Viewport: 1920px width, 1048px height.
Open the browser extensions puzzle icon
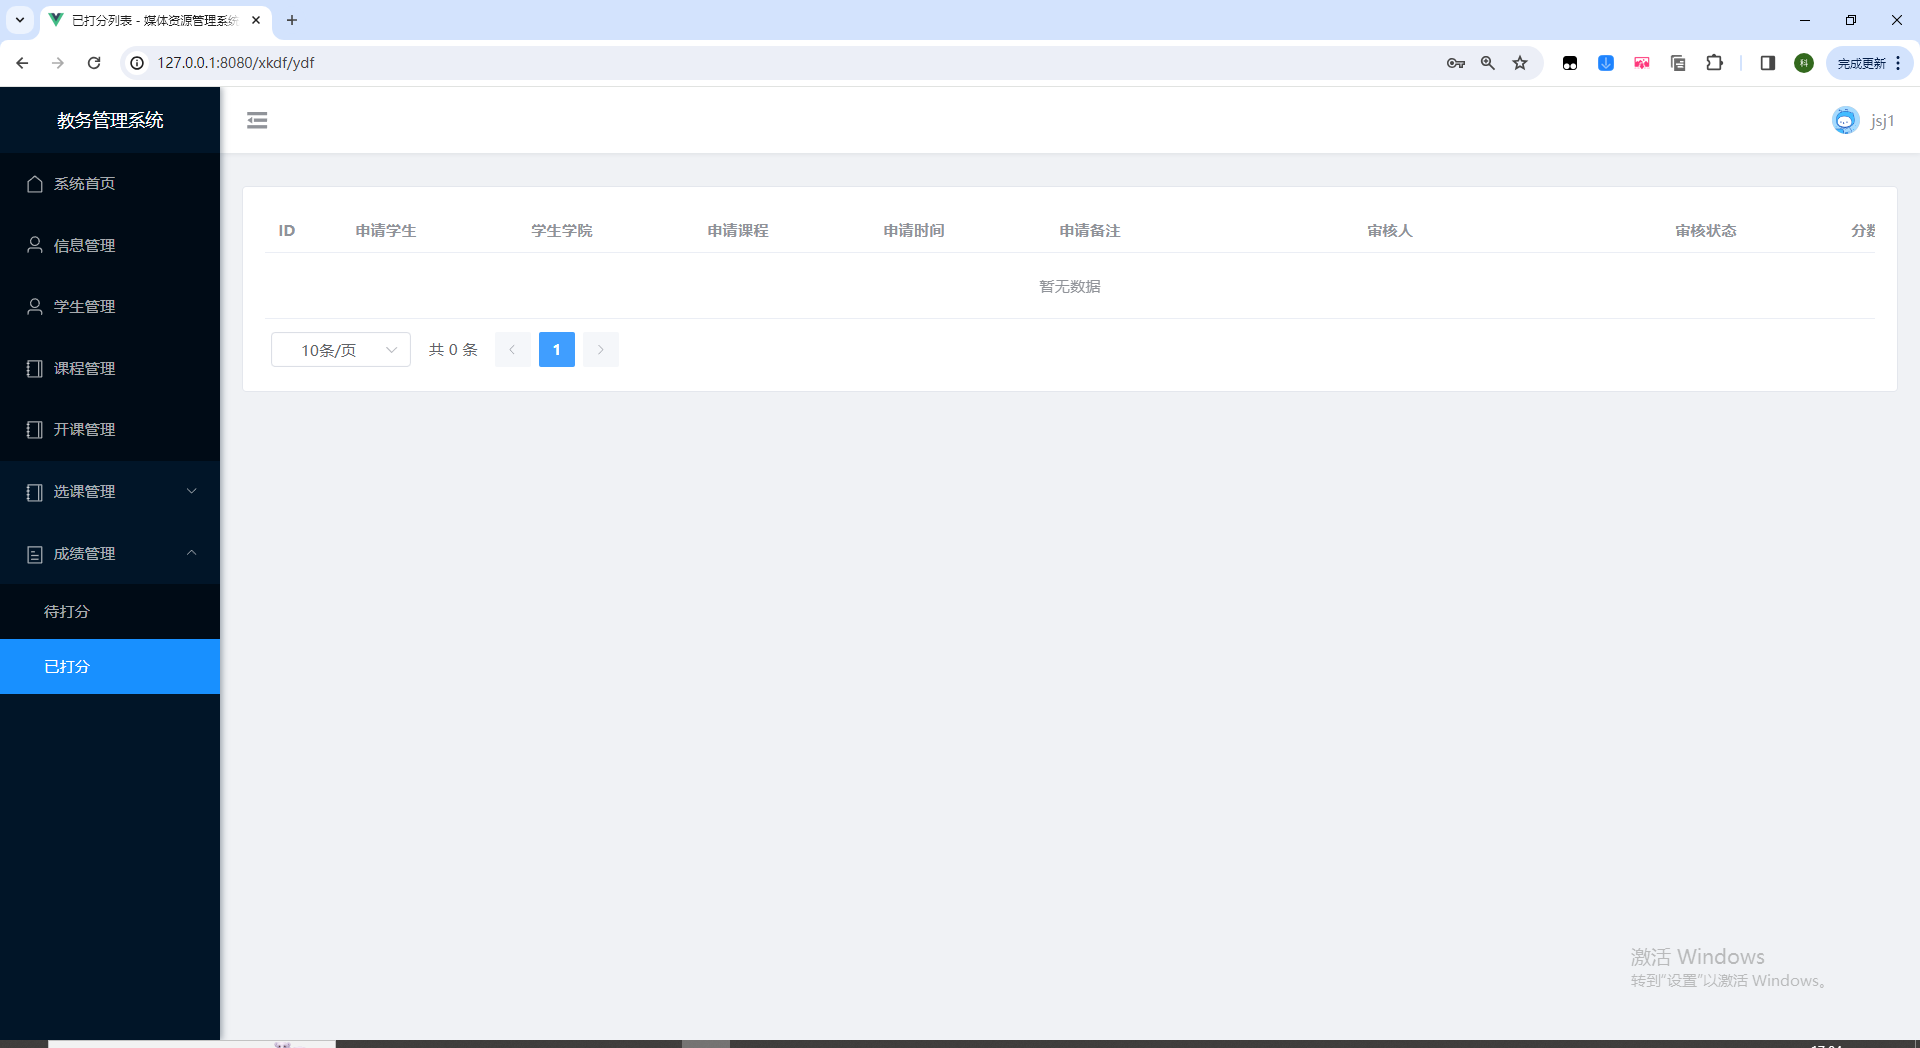pos(1715,62)
